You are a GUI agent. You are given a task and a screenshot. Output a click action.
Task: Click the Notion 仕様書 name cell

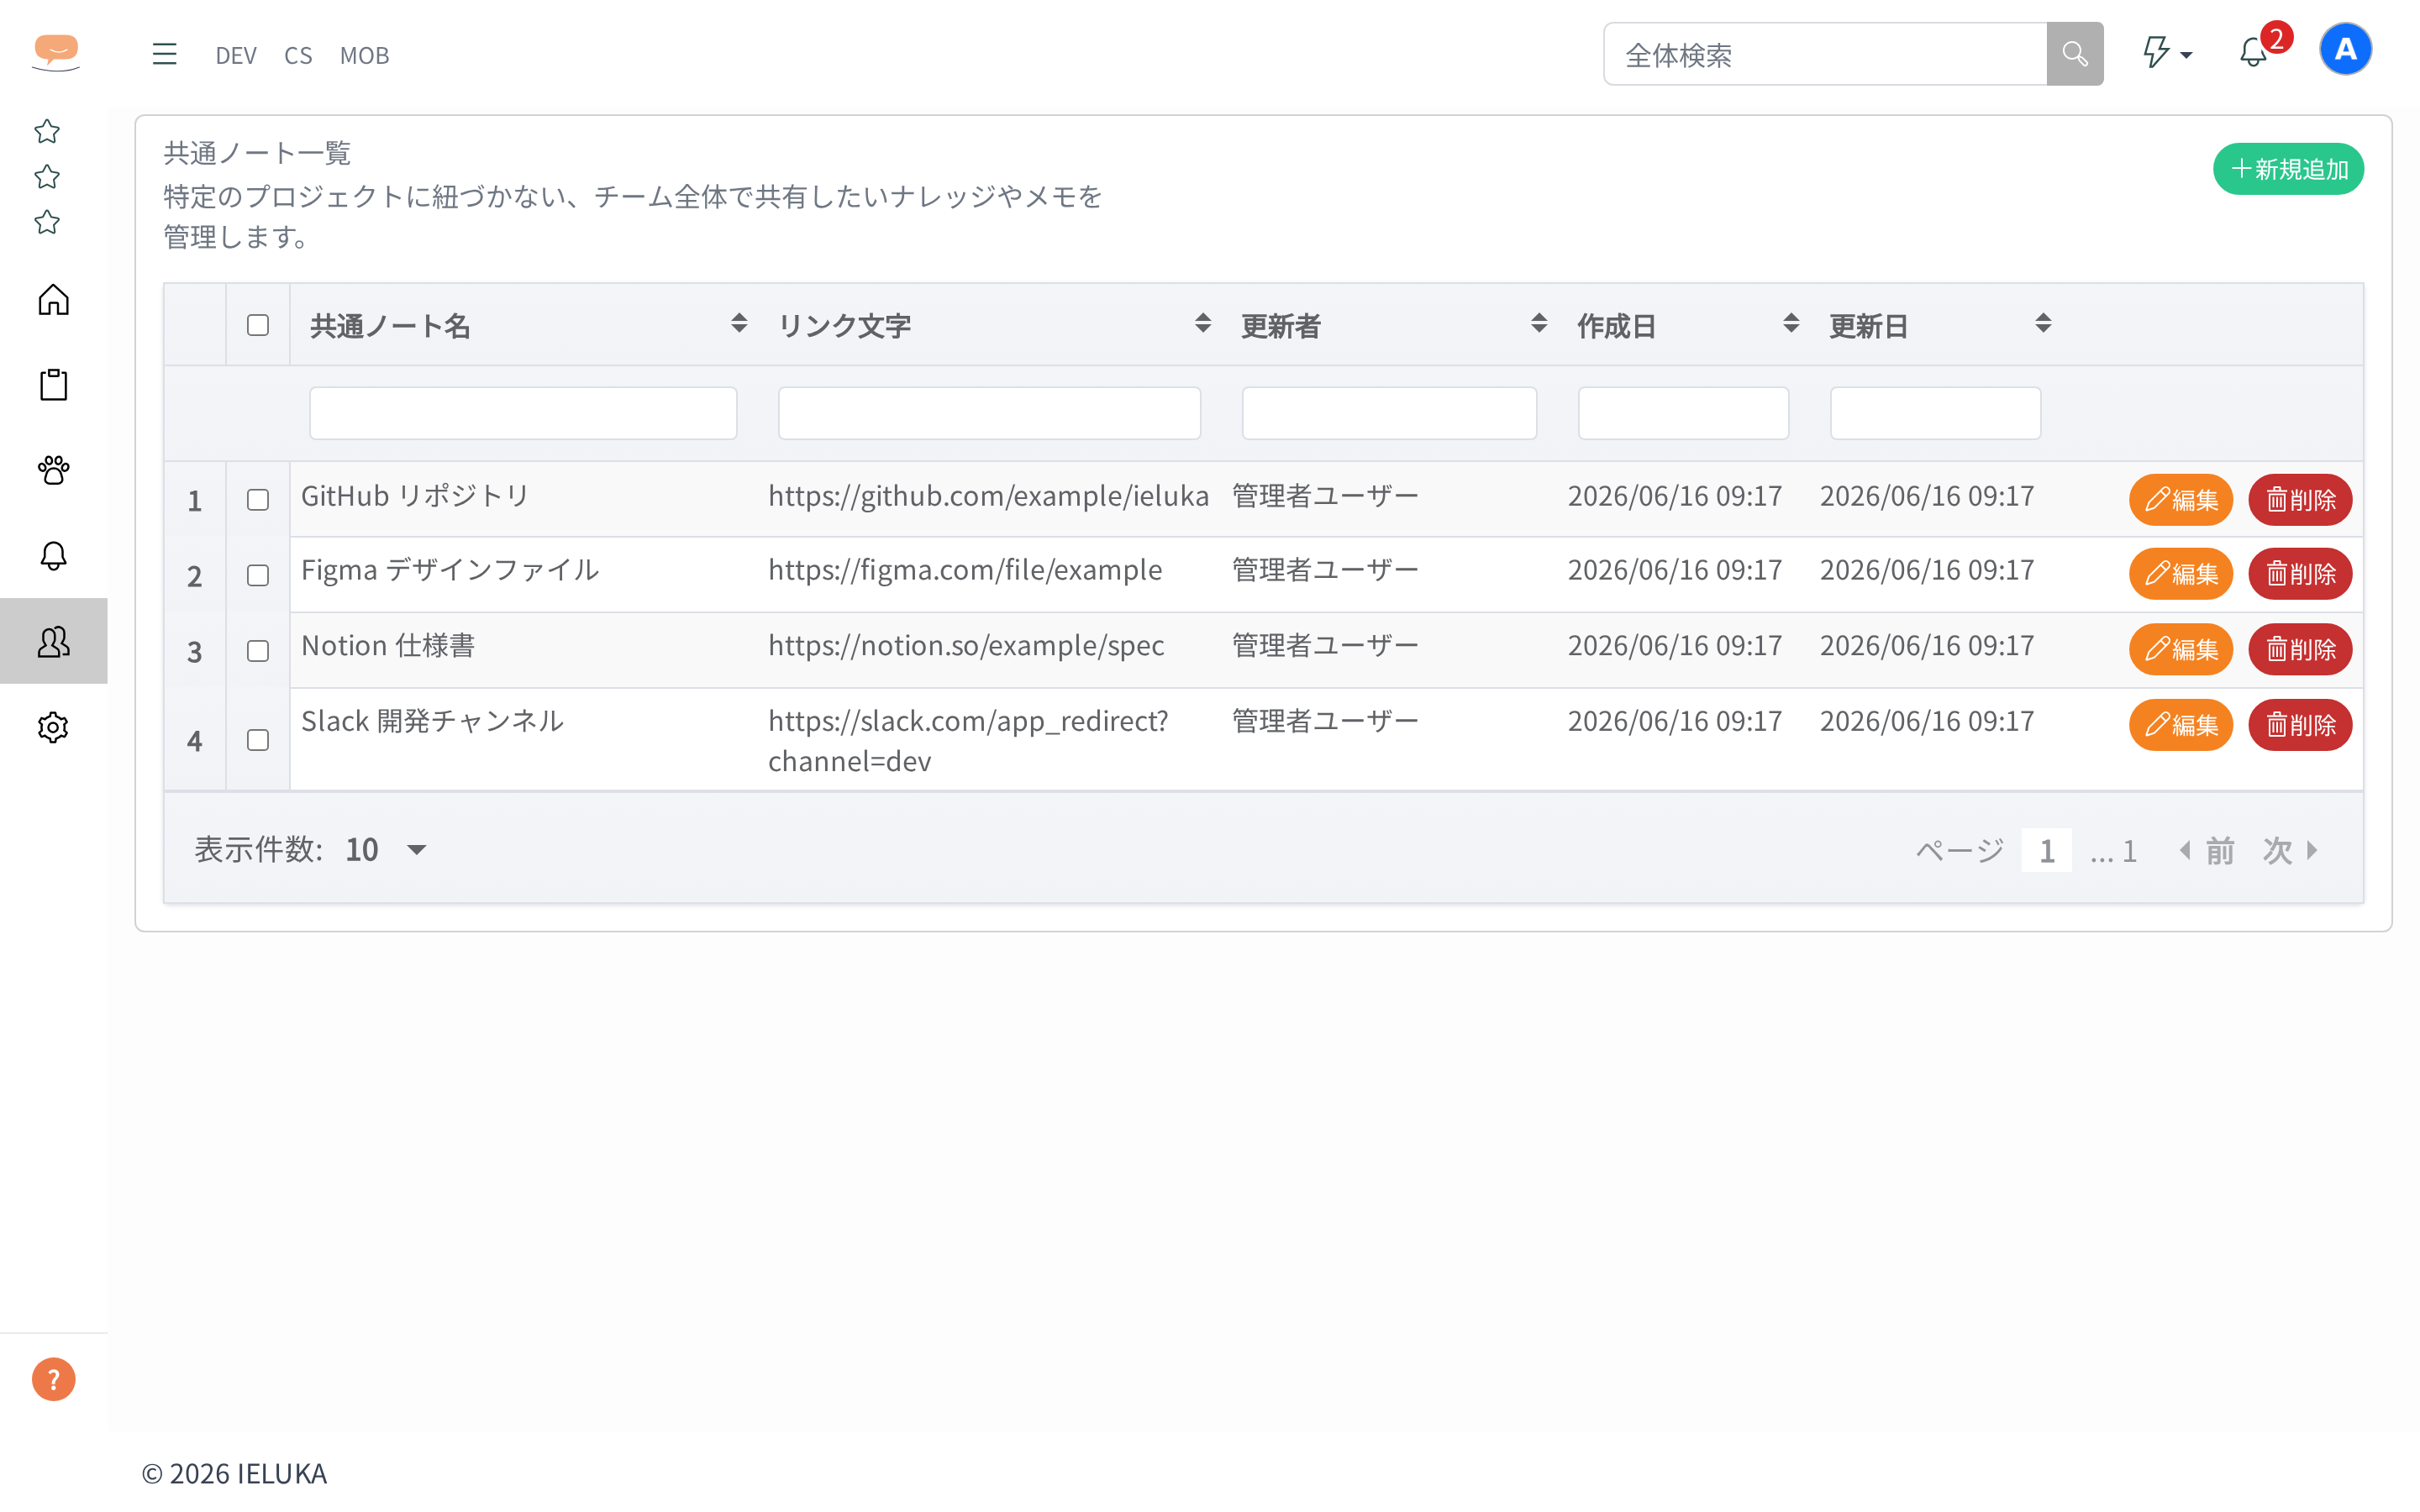[x=388, y=646]
